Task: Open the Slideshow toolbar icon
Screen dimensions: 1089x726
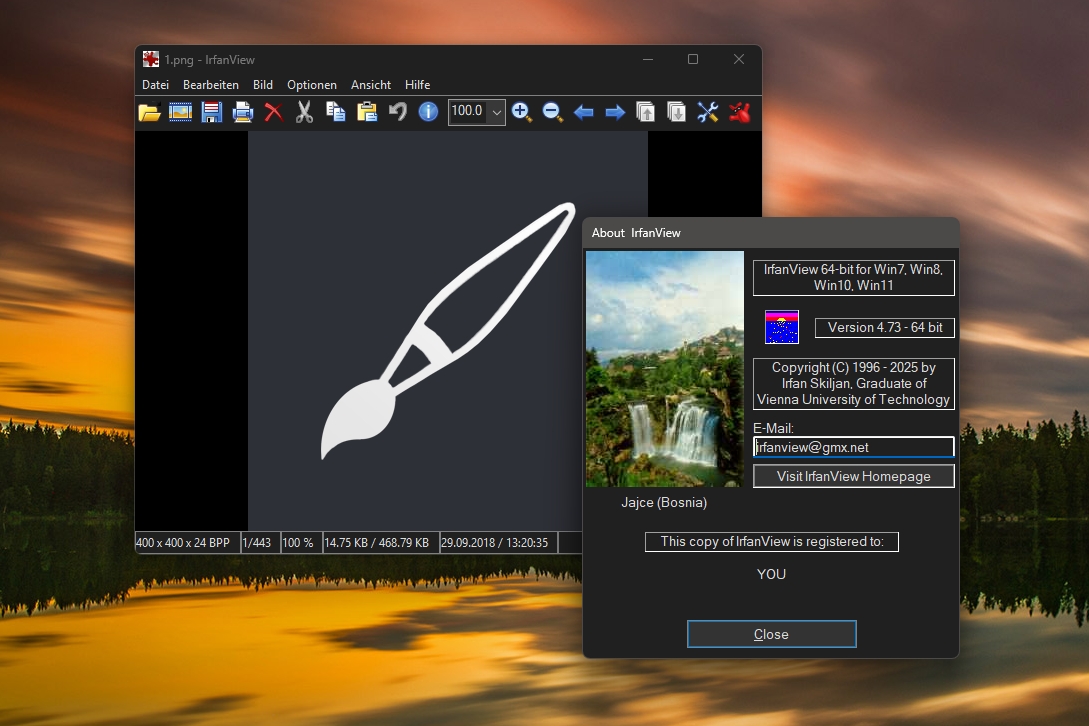Action: click(180, 112)
